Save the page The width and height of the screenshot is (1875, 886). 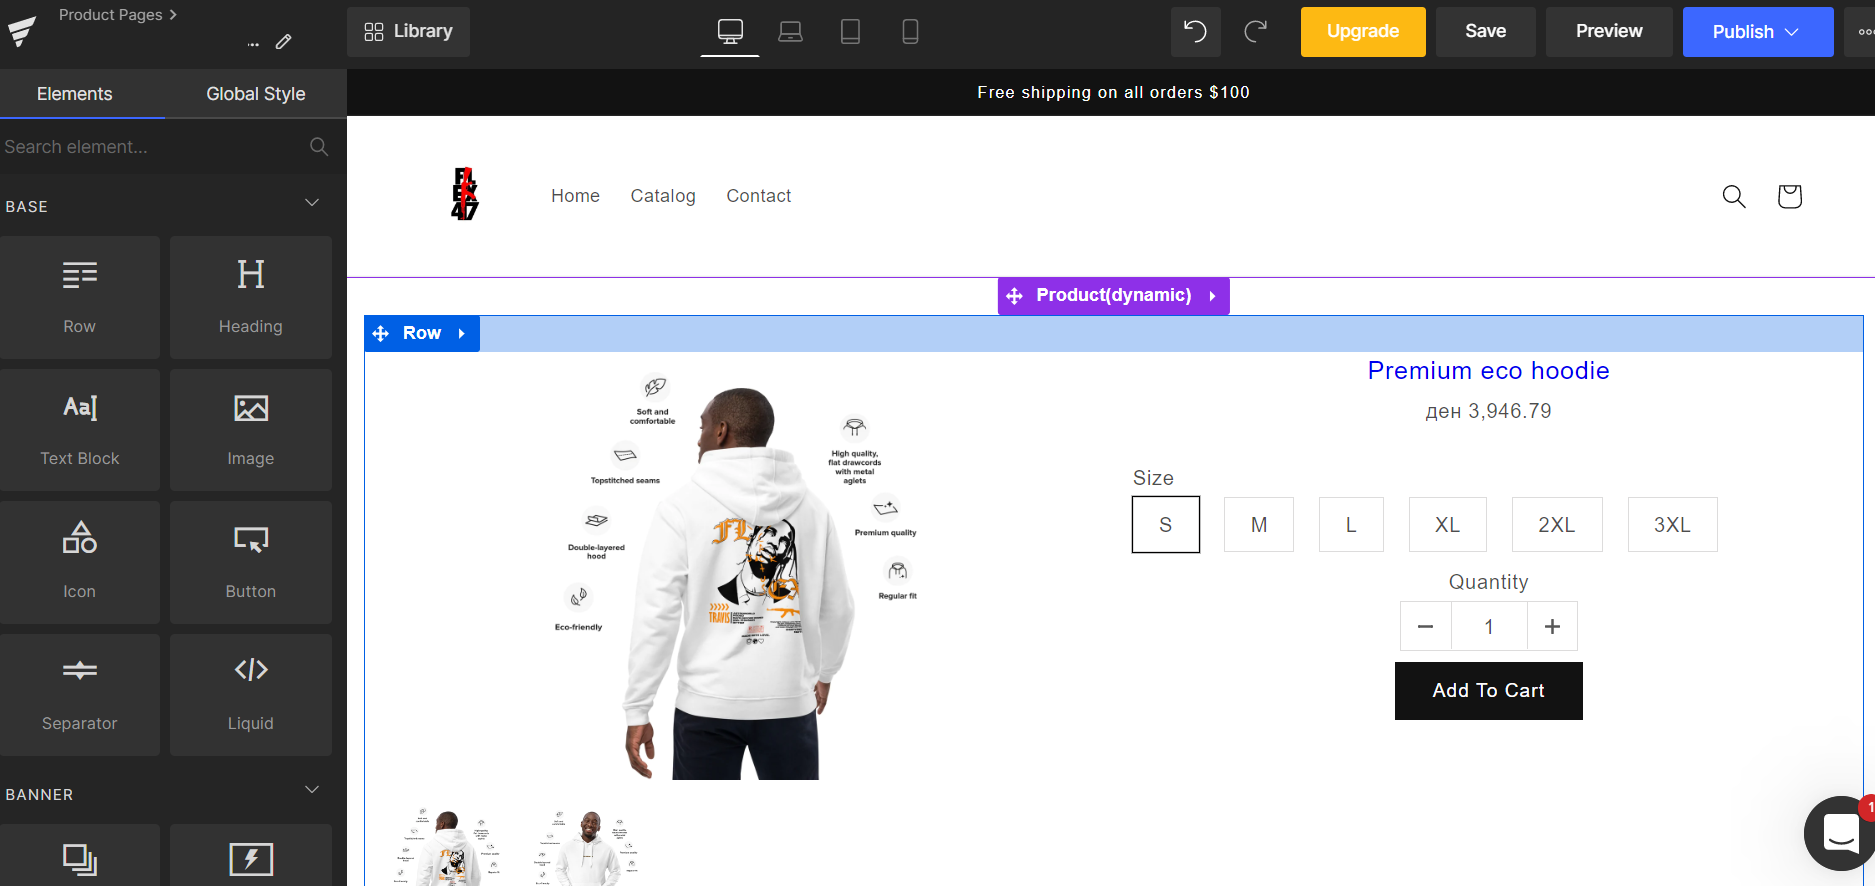[x=1486, y=32]
